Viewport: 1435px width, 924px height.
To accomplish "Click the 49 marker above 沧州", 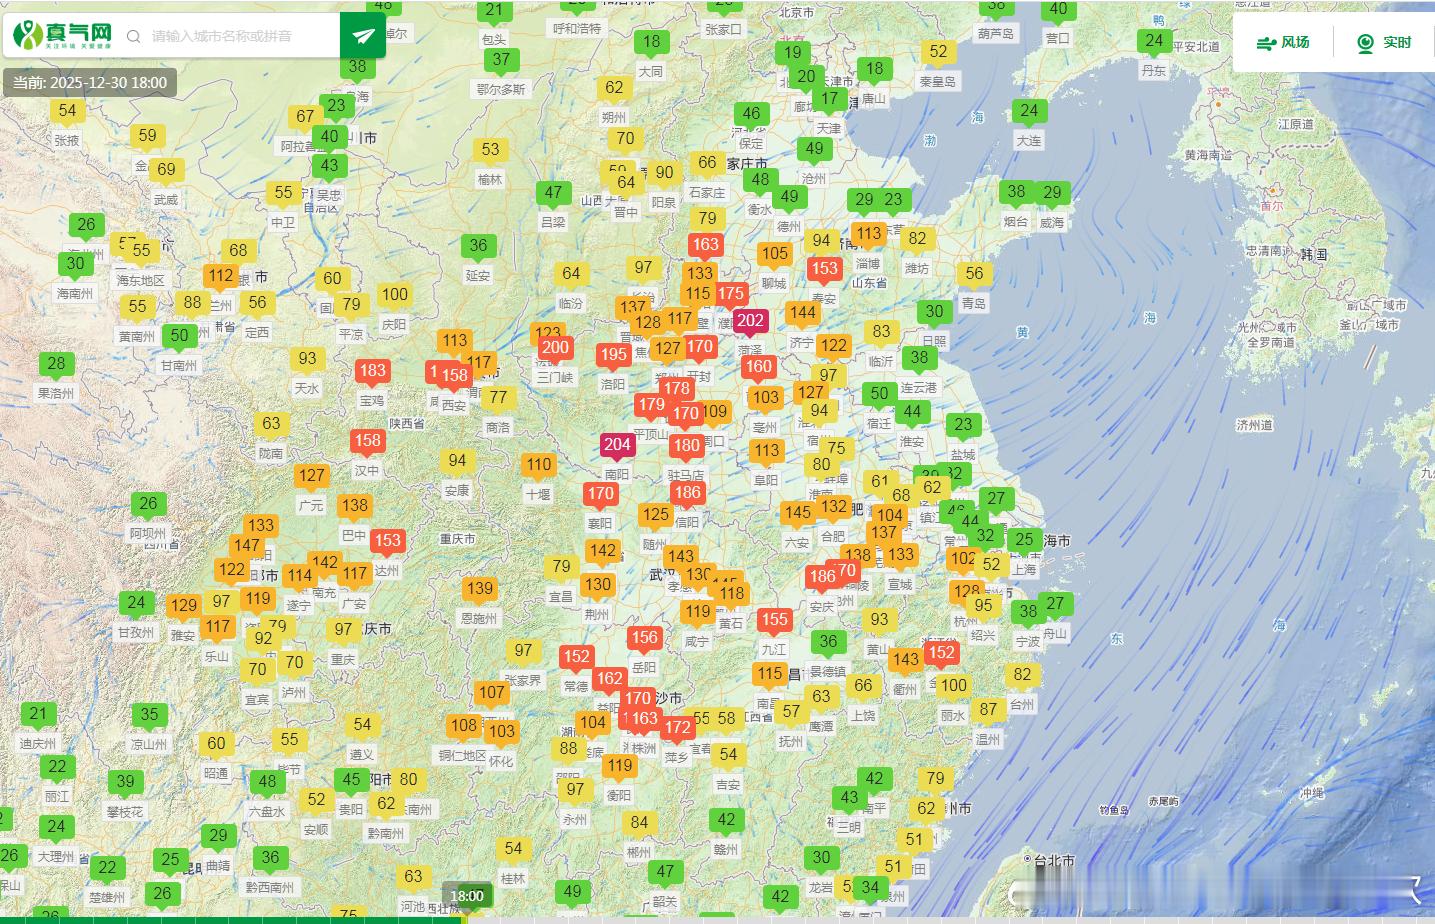I will pos(815,149).
